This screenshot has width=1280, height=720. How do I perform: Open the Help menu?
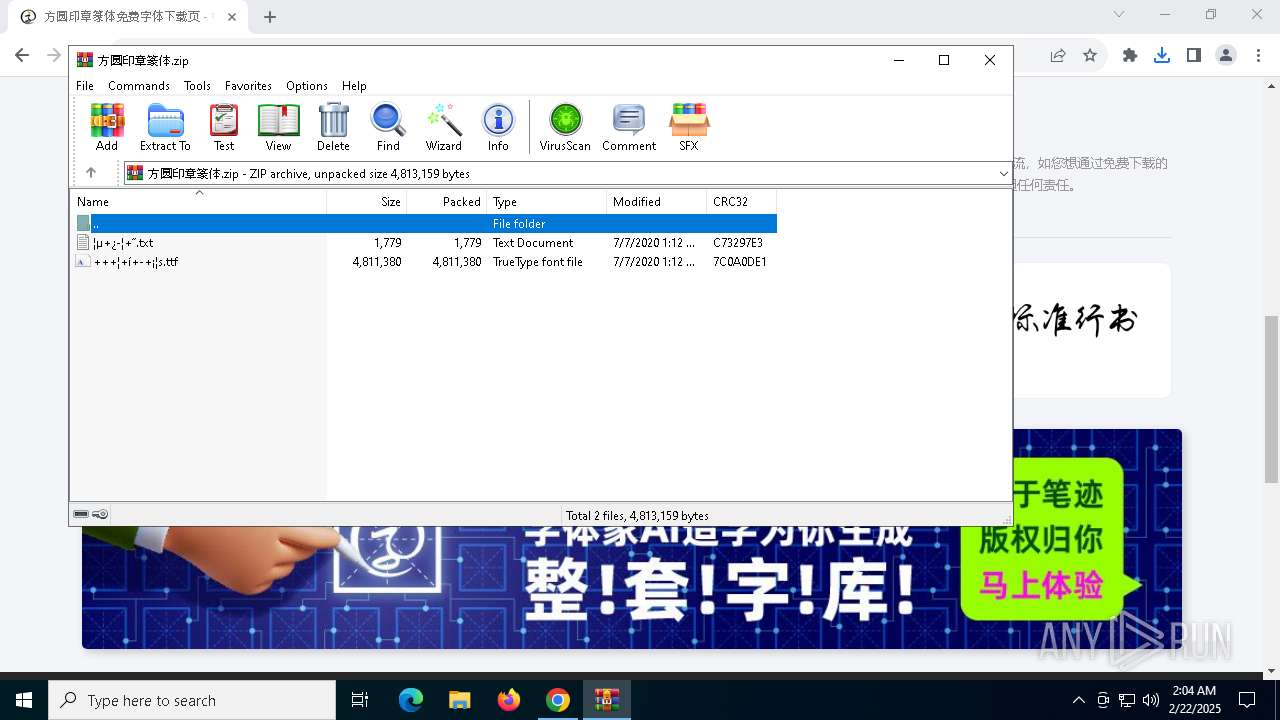click(x=354, y=86)
